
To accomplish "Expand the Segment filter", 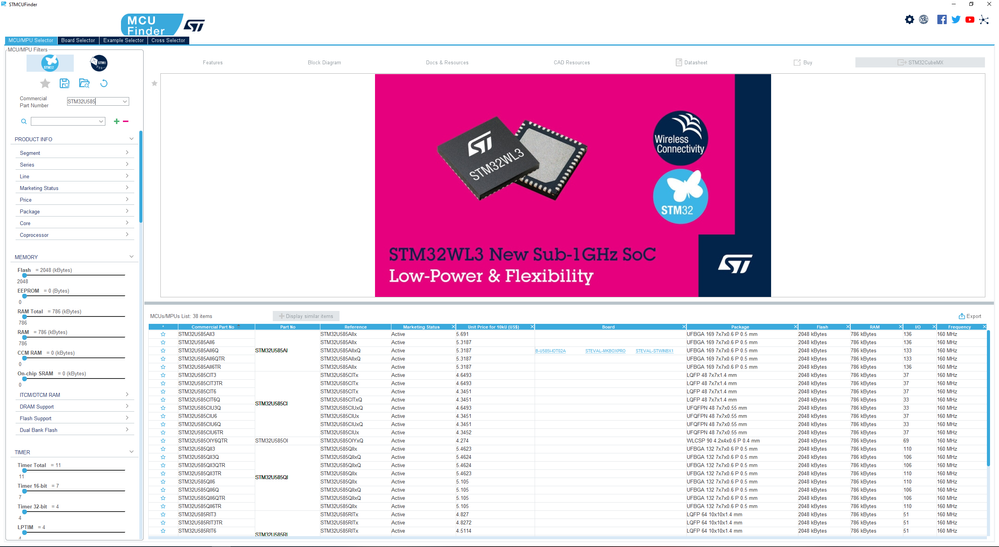I will coord(73,153).
